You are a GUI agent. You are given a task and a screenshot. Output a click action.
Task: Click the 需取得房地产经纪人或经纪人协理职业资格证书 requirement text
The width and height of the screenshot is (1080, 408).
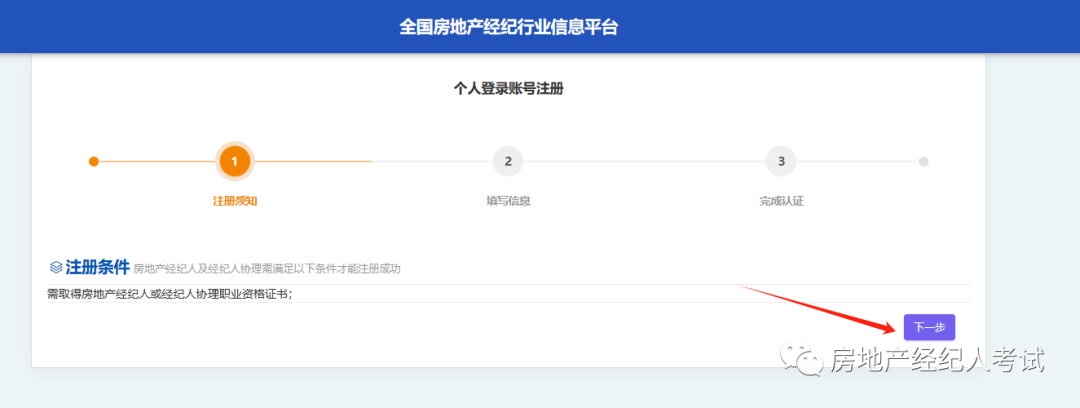[169, 294]
